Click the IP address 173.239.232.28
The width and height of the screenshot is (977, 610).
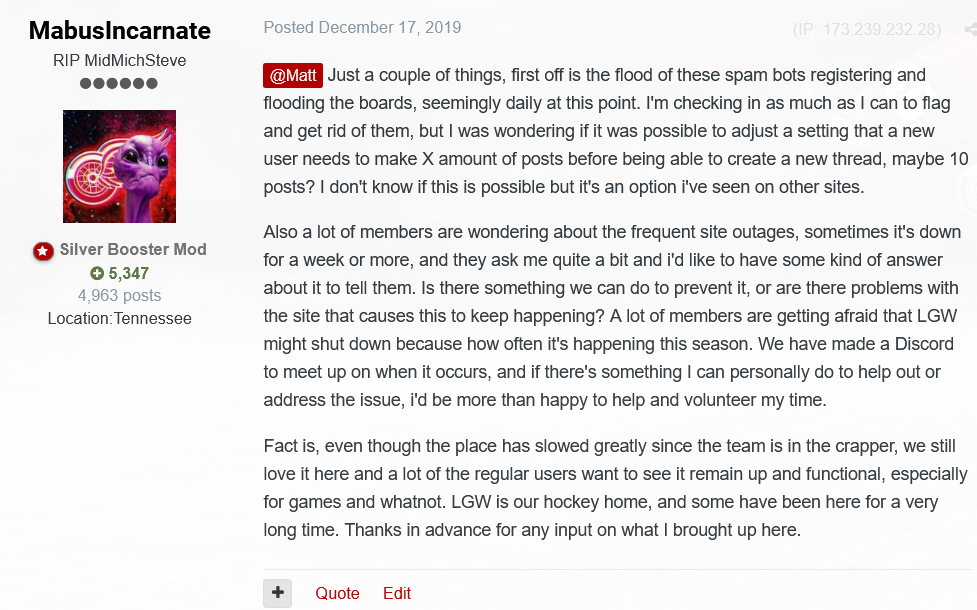pyautogui.click(x=867, y=29)
